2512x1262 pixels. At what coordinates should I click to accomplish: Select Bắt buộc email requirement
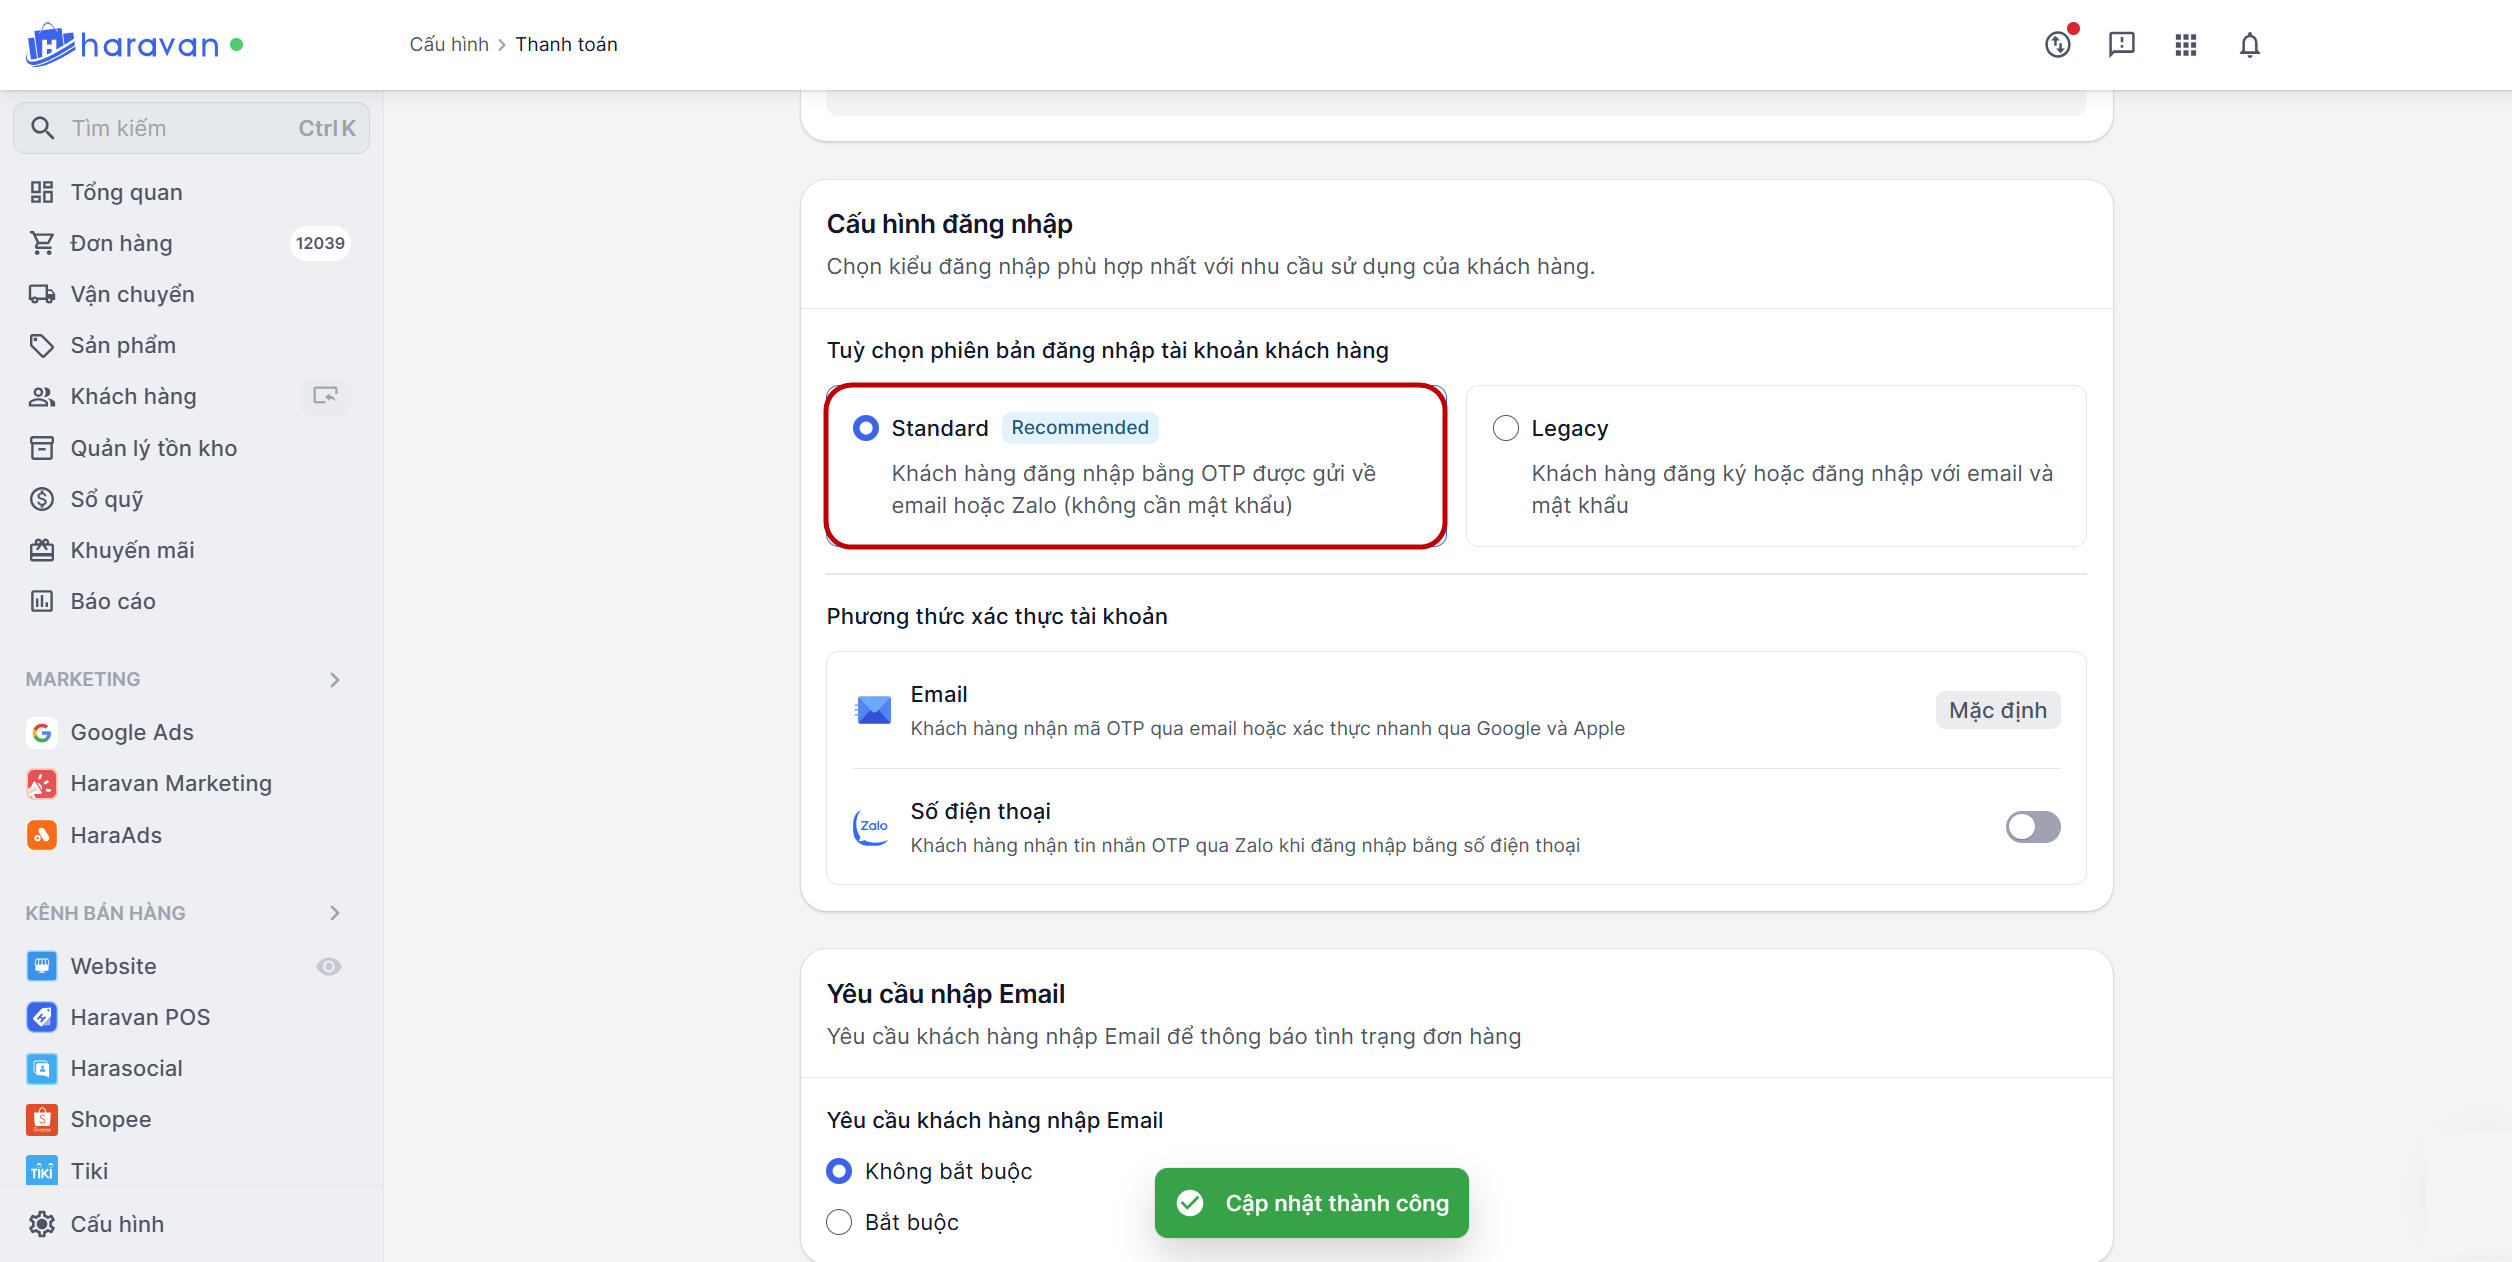point(839,1222)
